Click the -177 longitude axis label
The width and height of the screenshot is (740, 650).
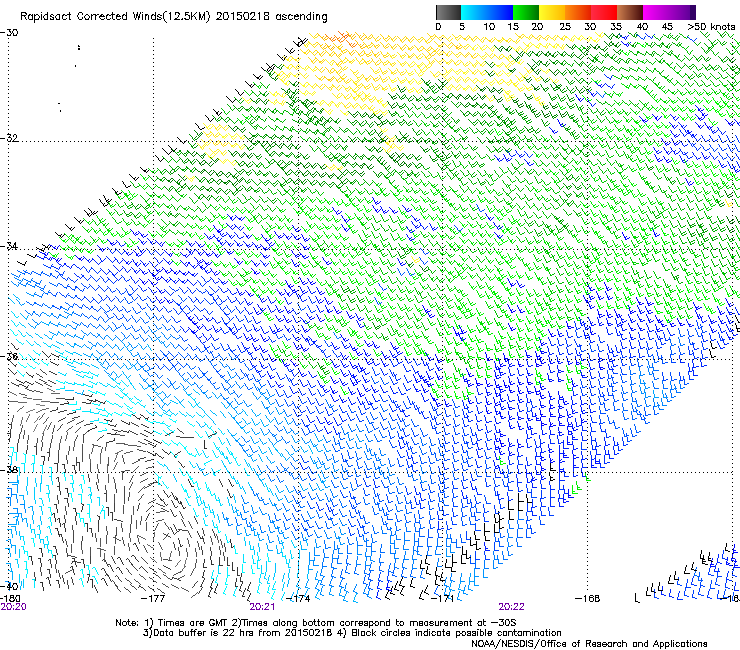[x=153, y=599]
